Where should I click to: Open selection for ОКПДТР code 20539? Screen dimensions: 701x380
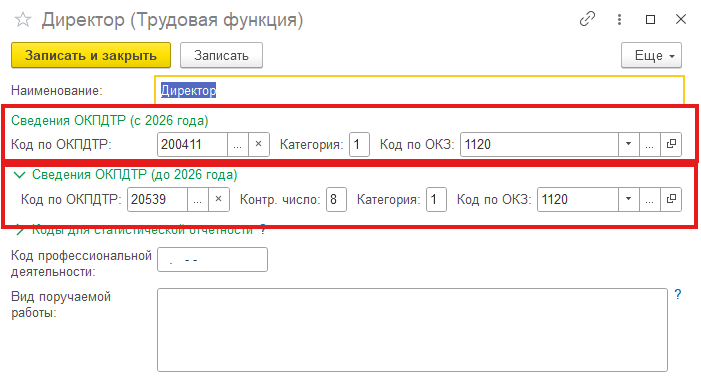198,199
